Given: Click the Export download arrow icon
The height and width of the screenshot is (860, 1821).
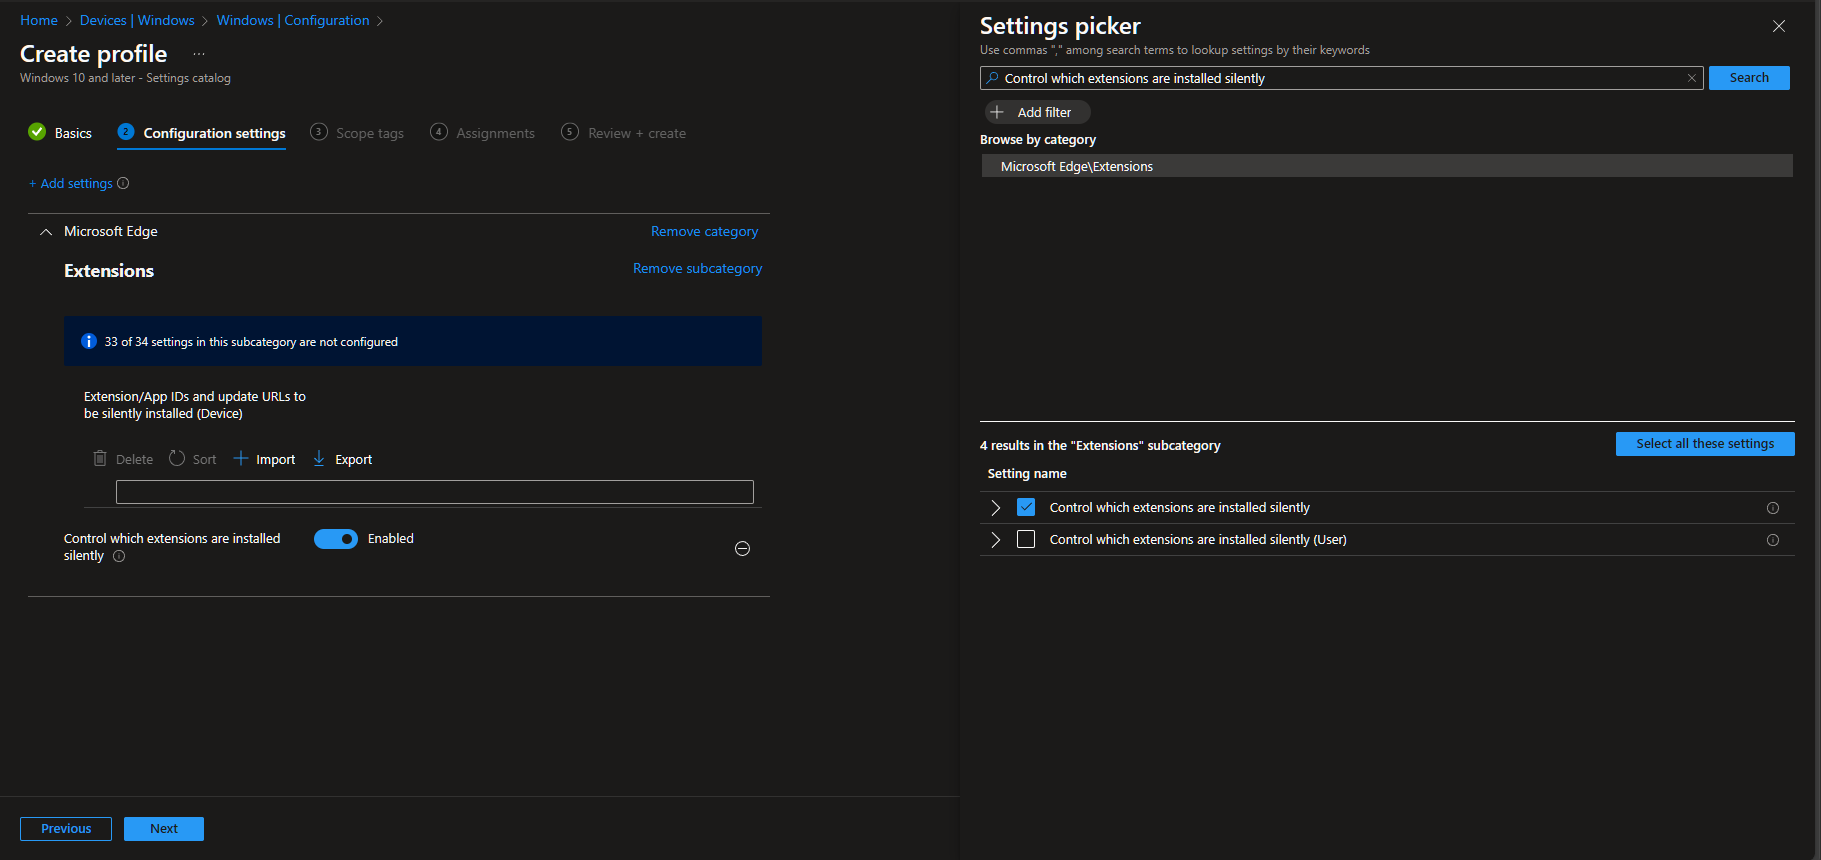Looking at the screenshot, I should [x=319, y=458].
